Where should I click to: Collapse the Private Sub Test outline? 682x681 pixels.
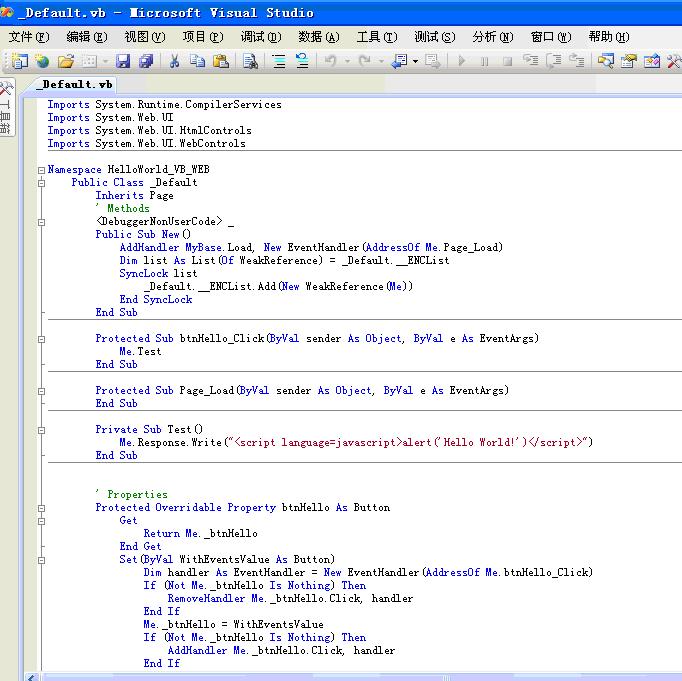[x=41, y=430]
